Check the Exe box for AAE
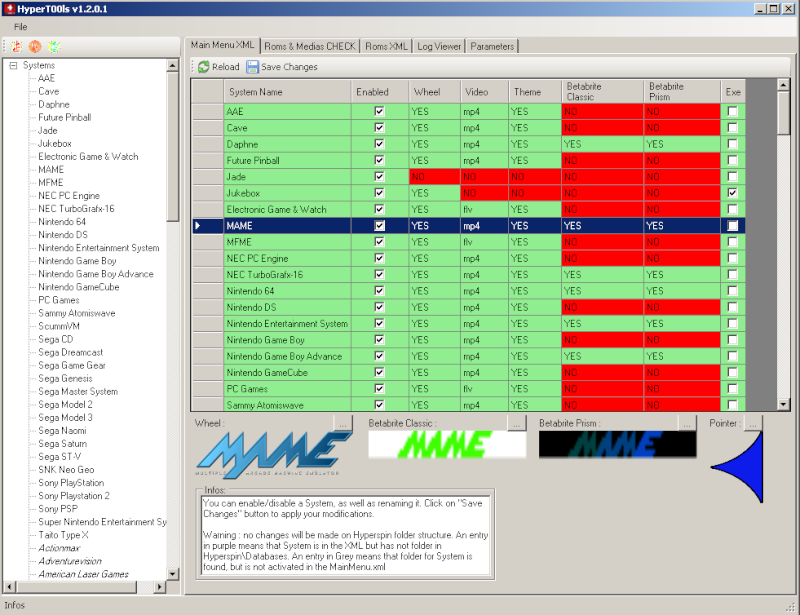The image size is (800, 615). (733, 111)
